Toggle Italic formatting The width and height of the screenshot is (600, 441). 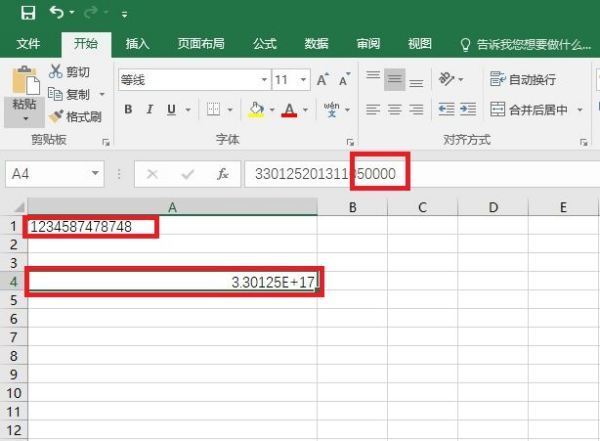pos(150,110)
